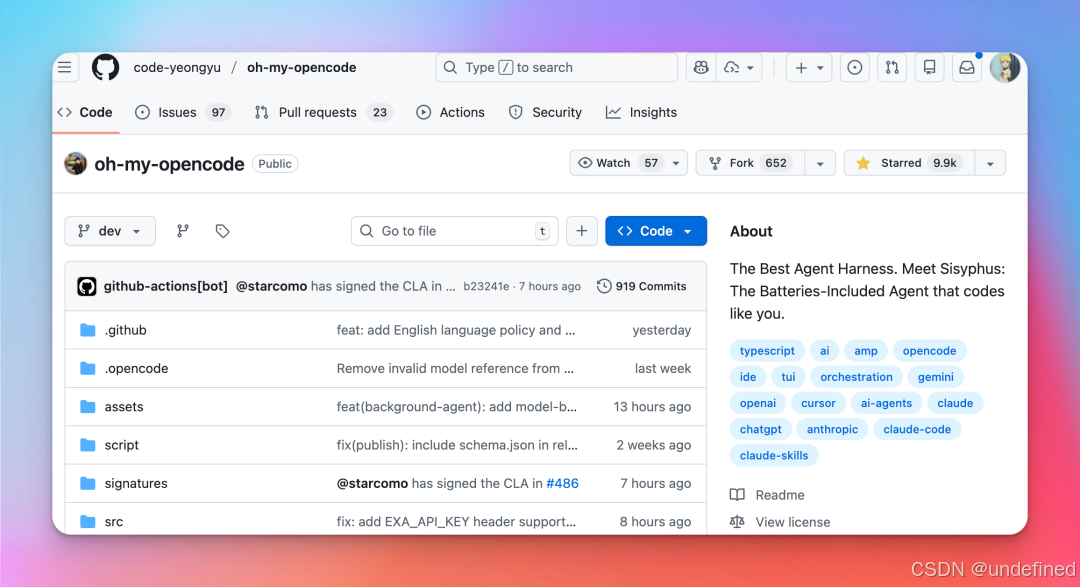Open the Readme link
The width and height of the screenshot is (1080, 587).
point(767,495)
